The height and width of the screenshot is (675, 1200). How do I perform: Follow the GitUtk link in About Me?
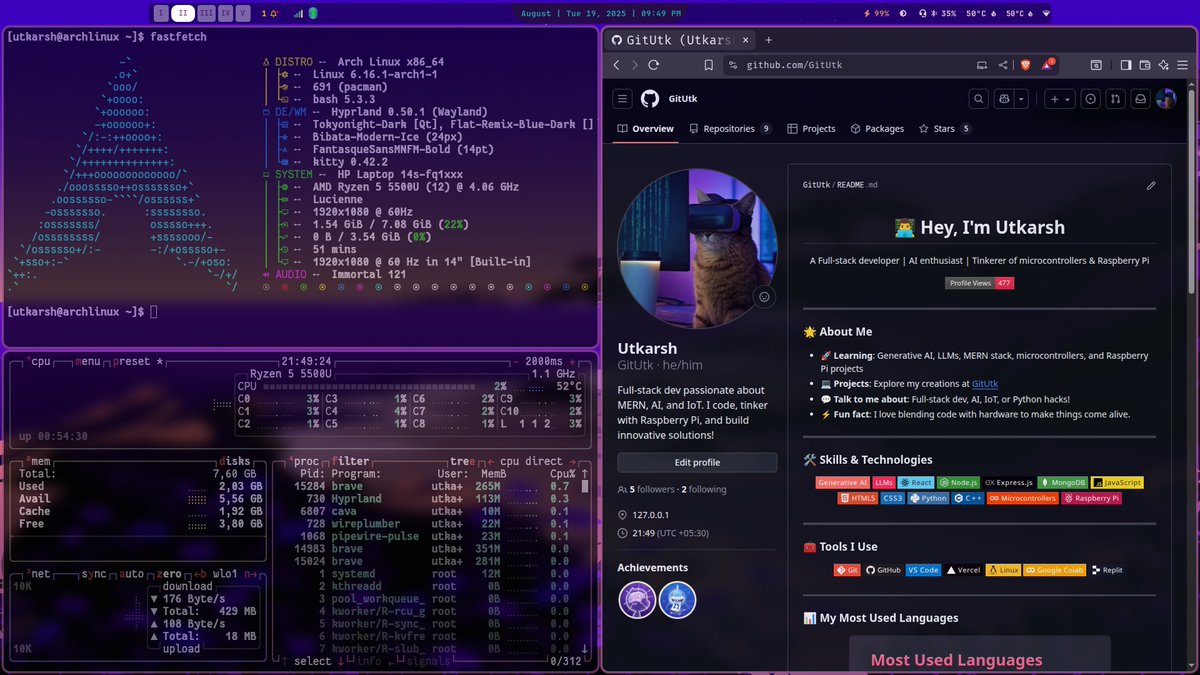point(985,384)
